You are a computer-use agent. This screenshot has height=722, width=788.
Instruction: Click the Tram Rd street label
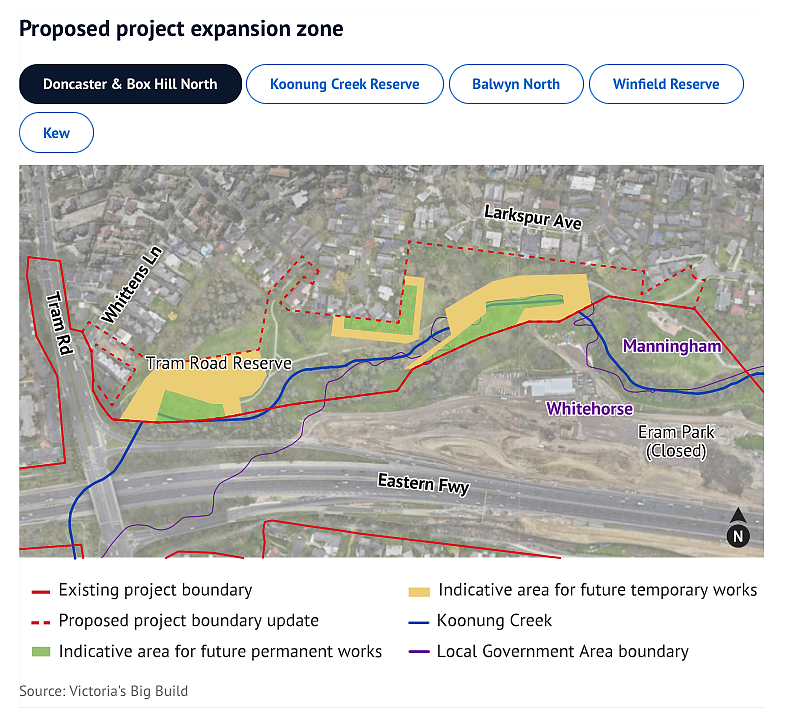pyautogui.click(x=60, y=323)
